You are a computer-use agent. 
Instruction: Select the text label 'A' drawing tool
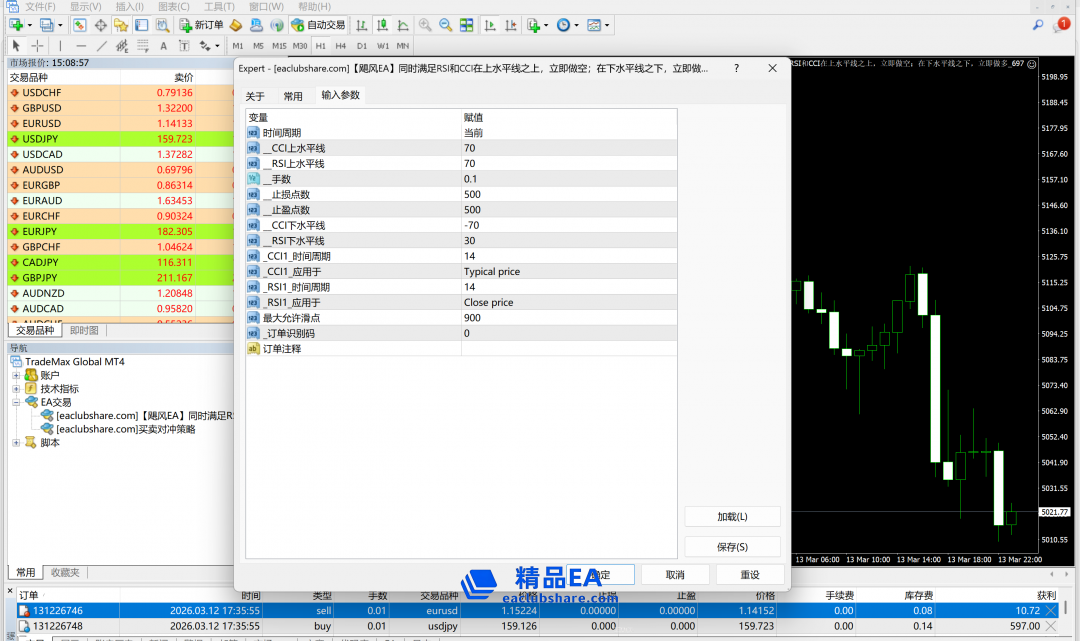(164, 46)
